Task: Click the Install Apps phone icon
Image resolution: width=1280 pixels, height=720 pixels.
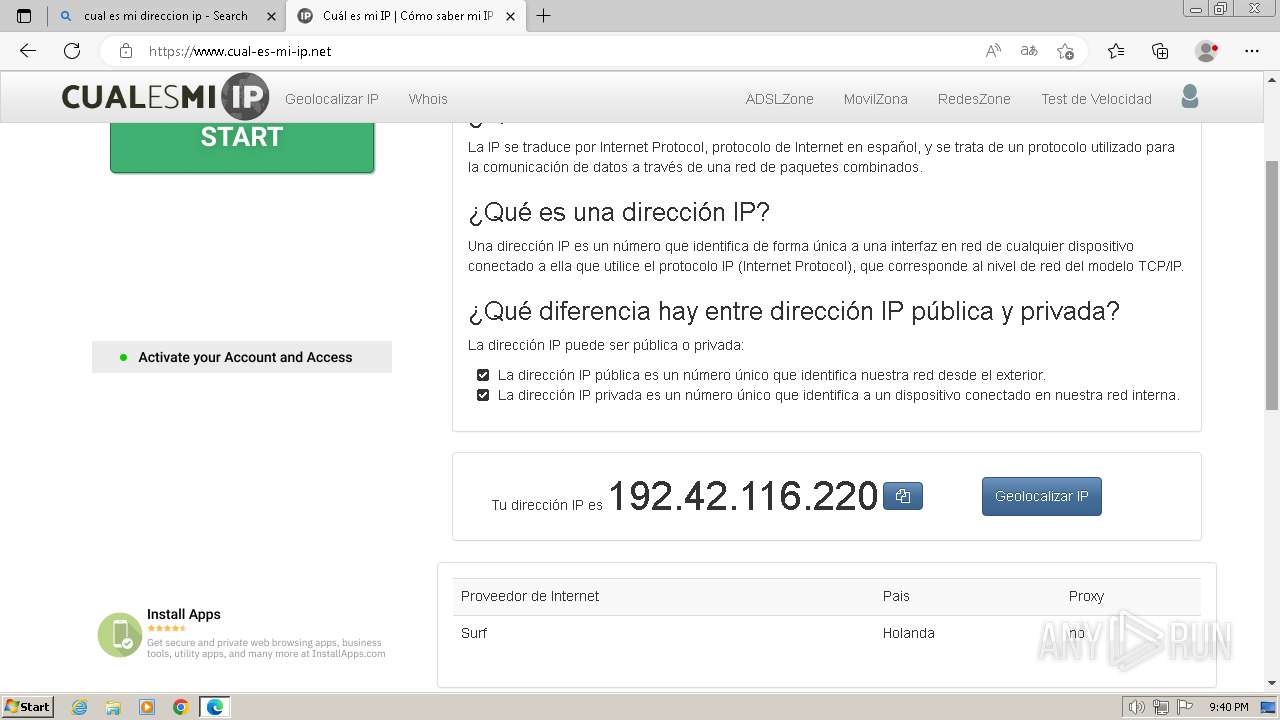Action: [x=120, y=635]
